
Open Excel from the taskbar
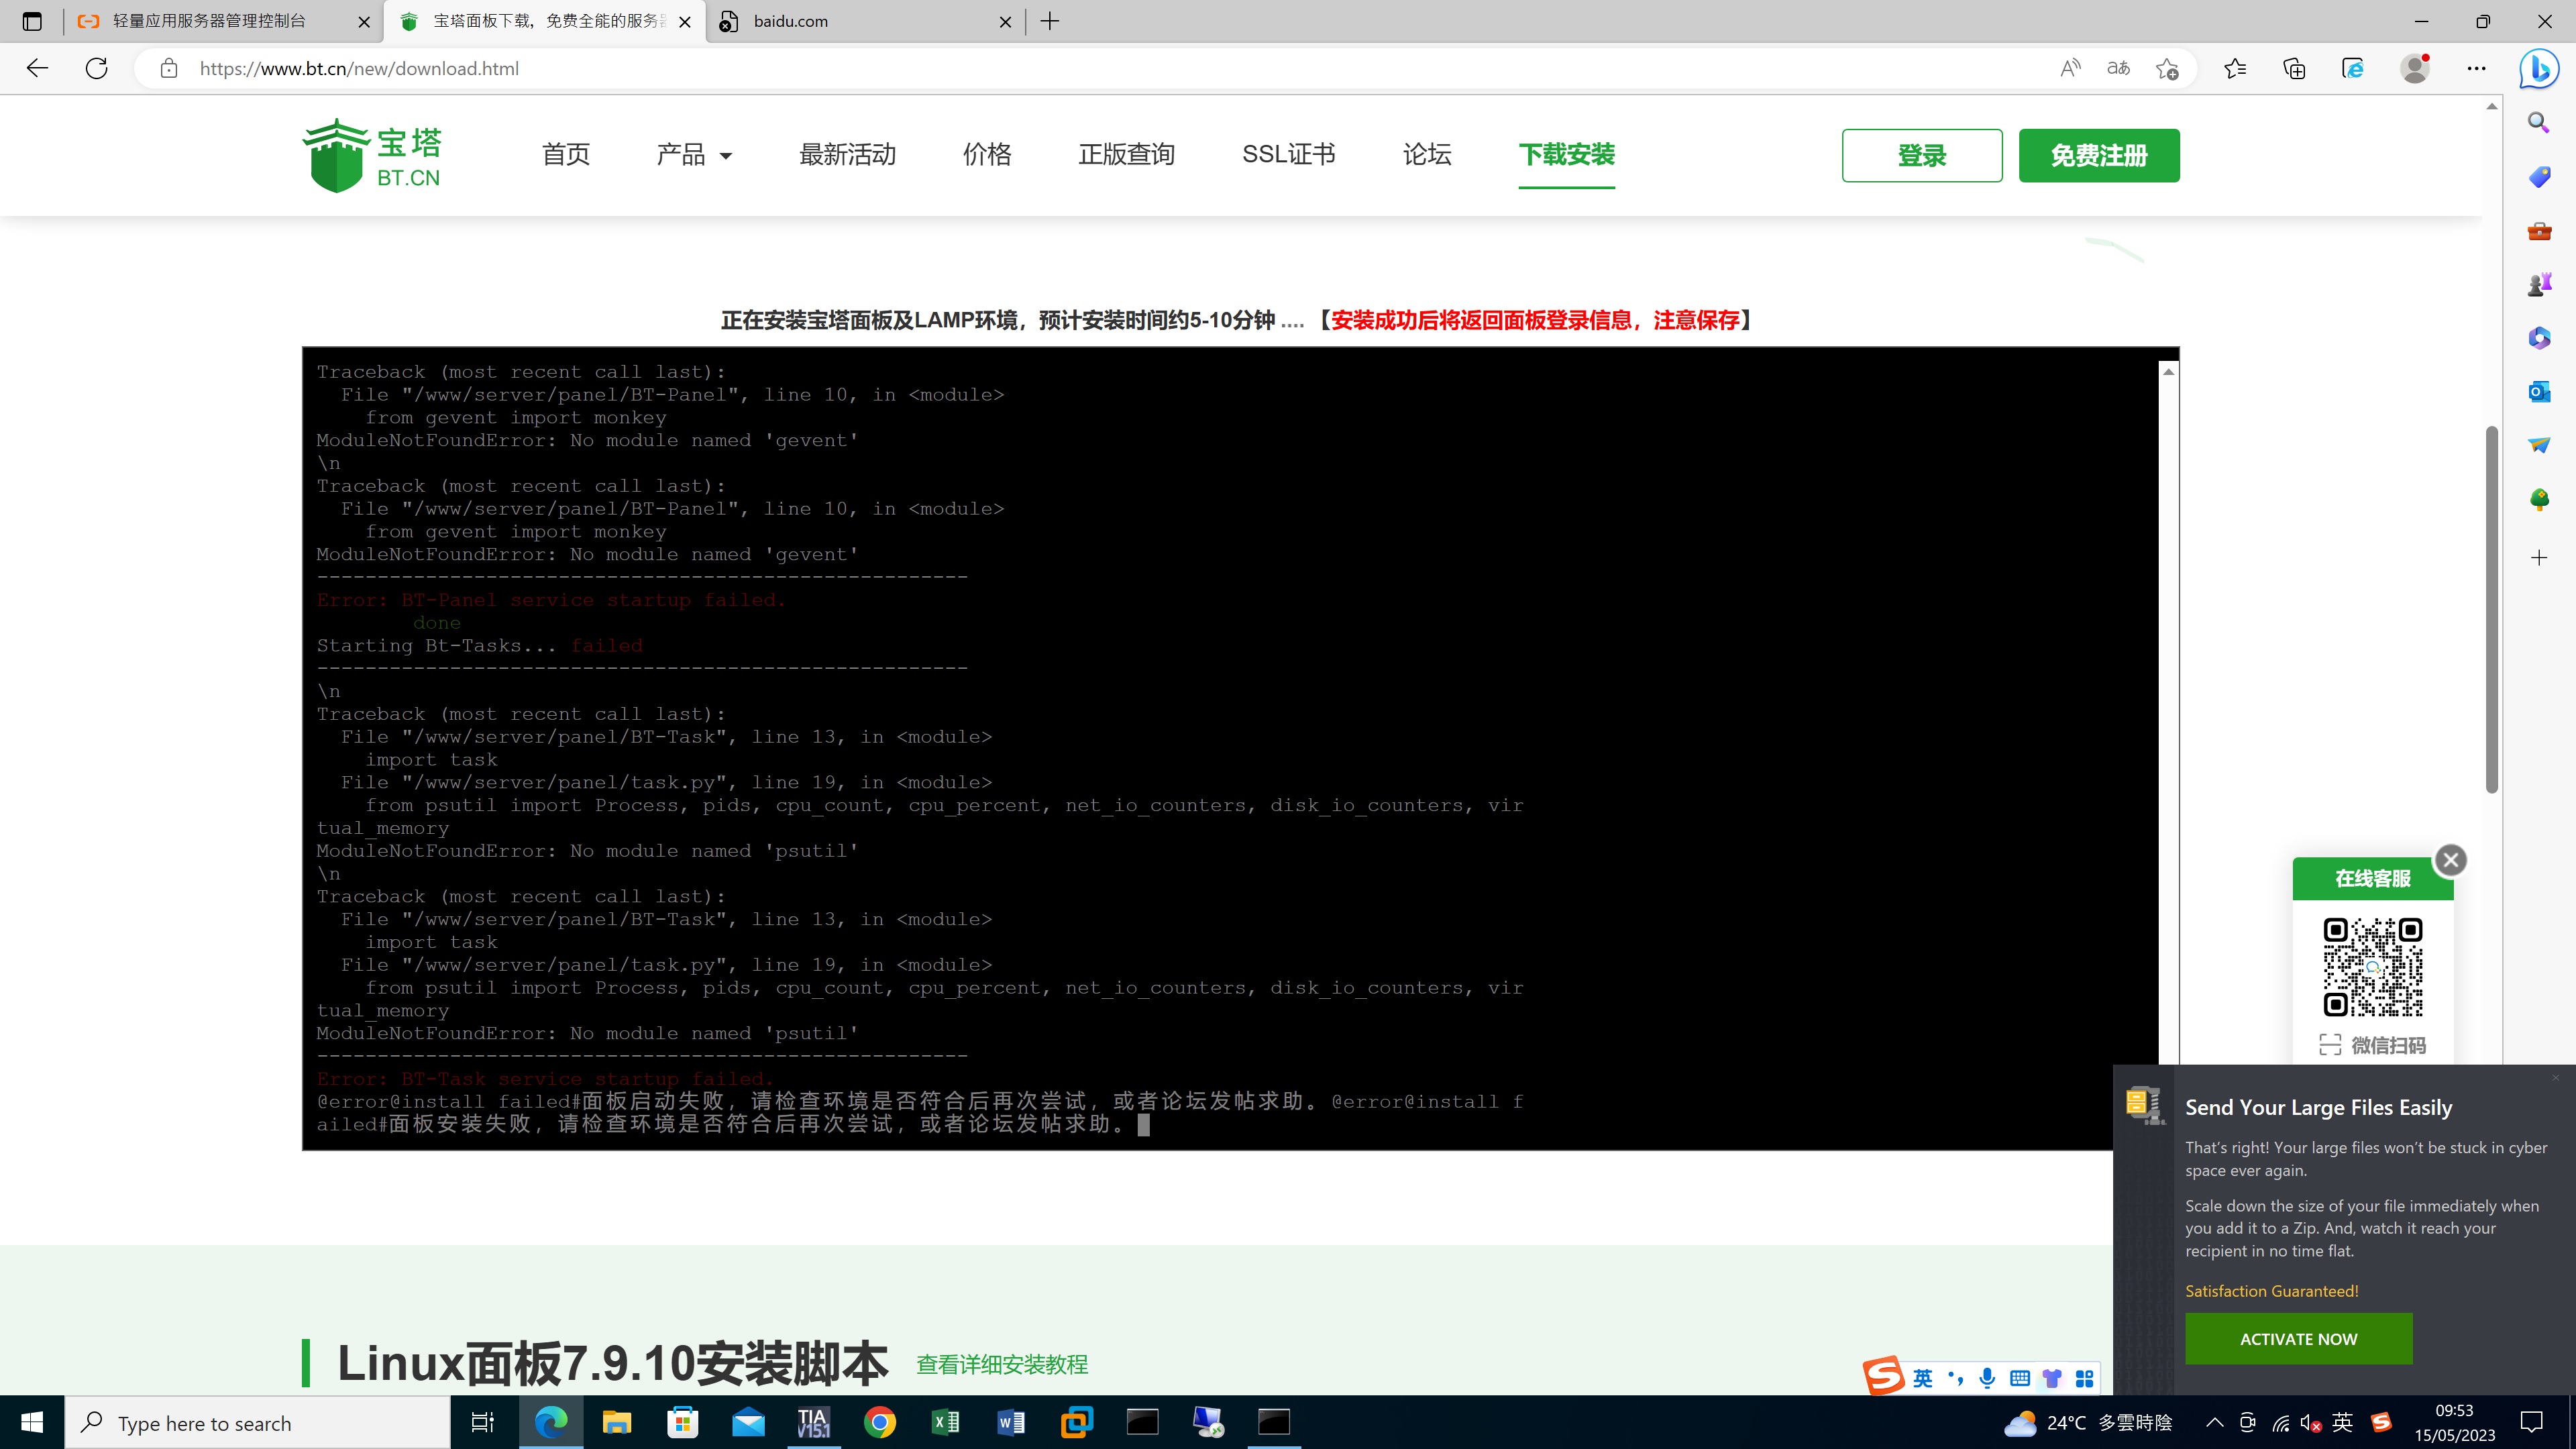click(945, 1422)
